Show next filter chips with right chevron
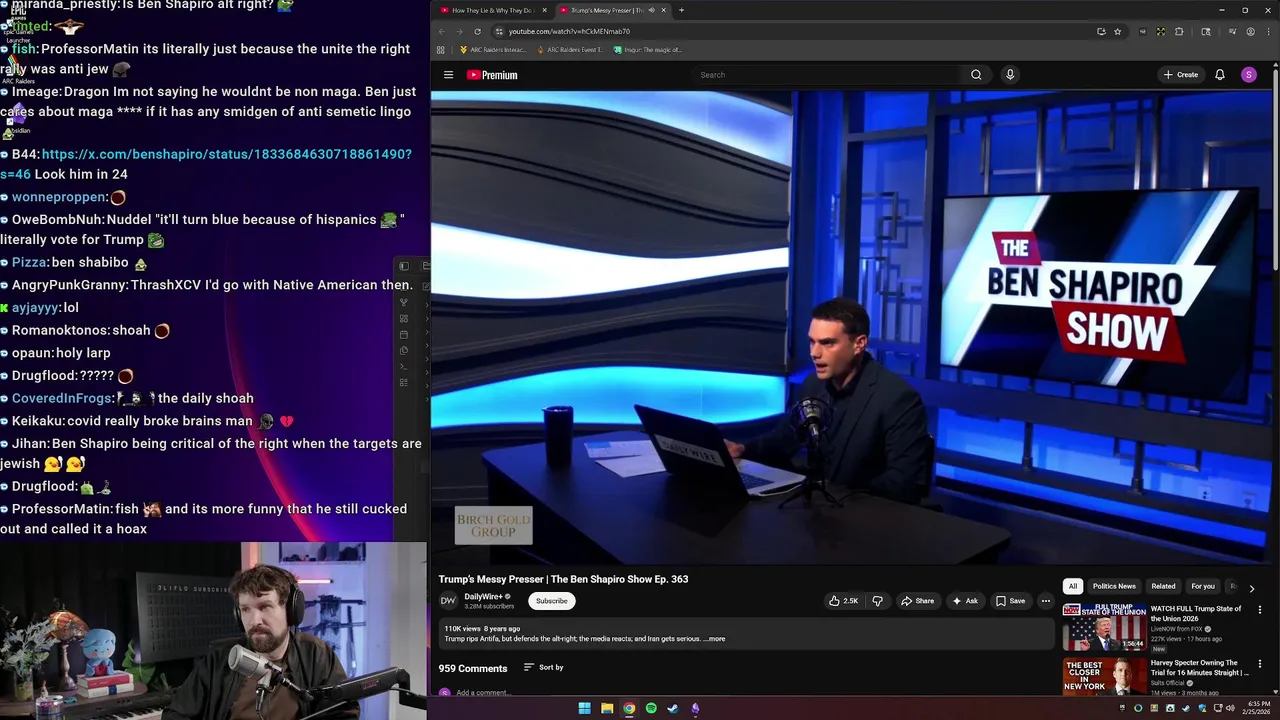Screen dimensions: 1280x720 (x=1251, y=588)
